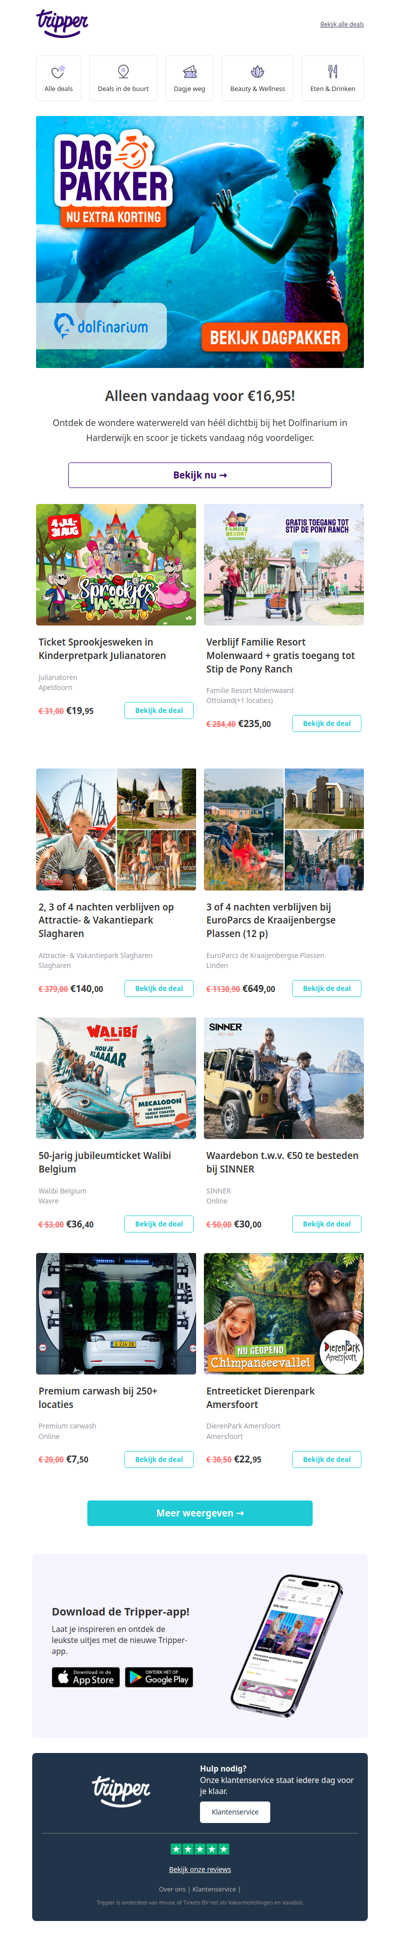Click the Over ons footer link
Screen dimensions: 400x1936
(172, 1889)
